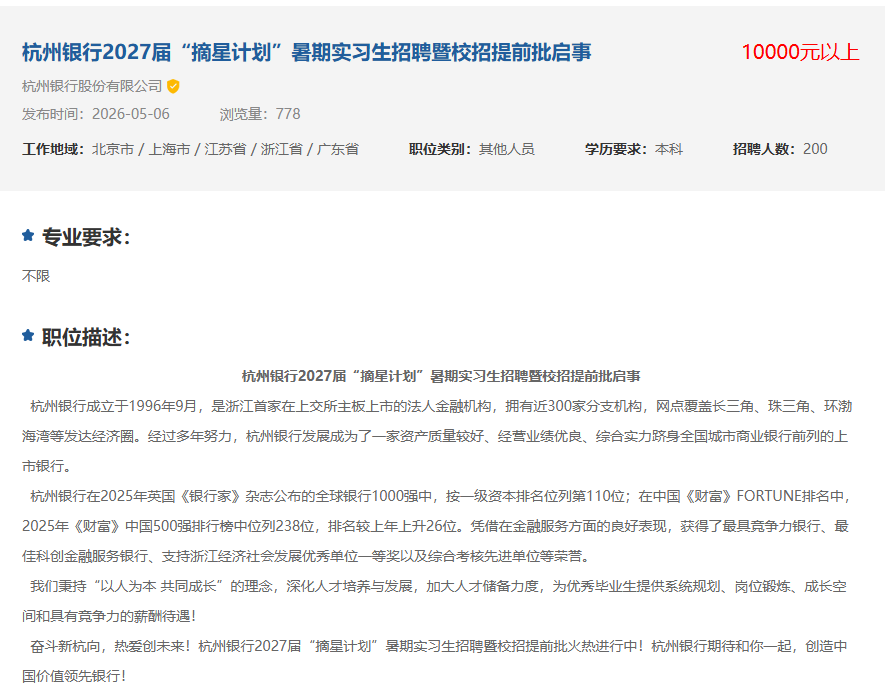Image resolution: width=892 pixels, height=696 pixels.
Task: Click job category value 其他人员
Action: (x=507, y=149)
